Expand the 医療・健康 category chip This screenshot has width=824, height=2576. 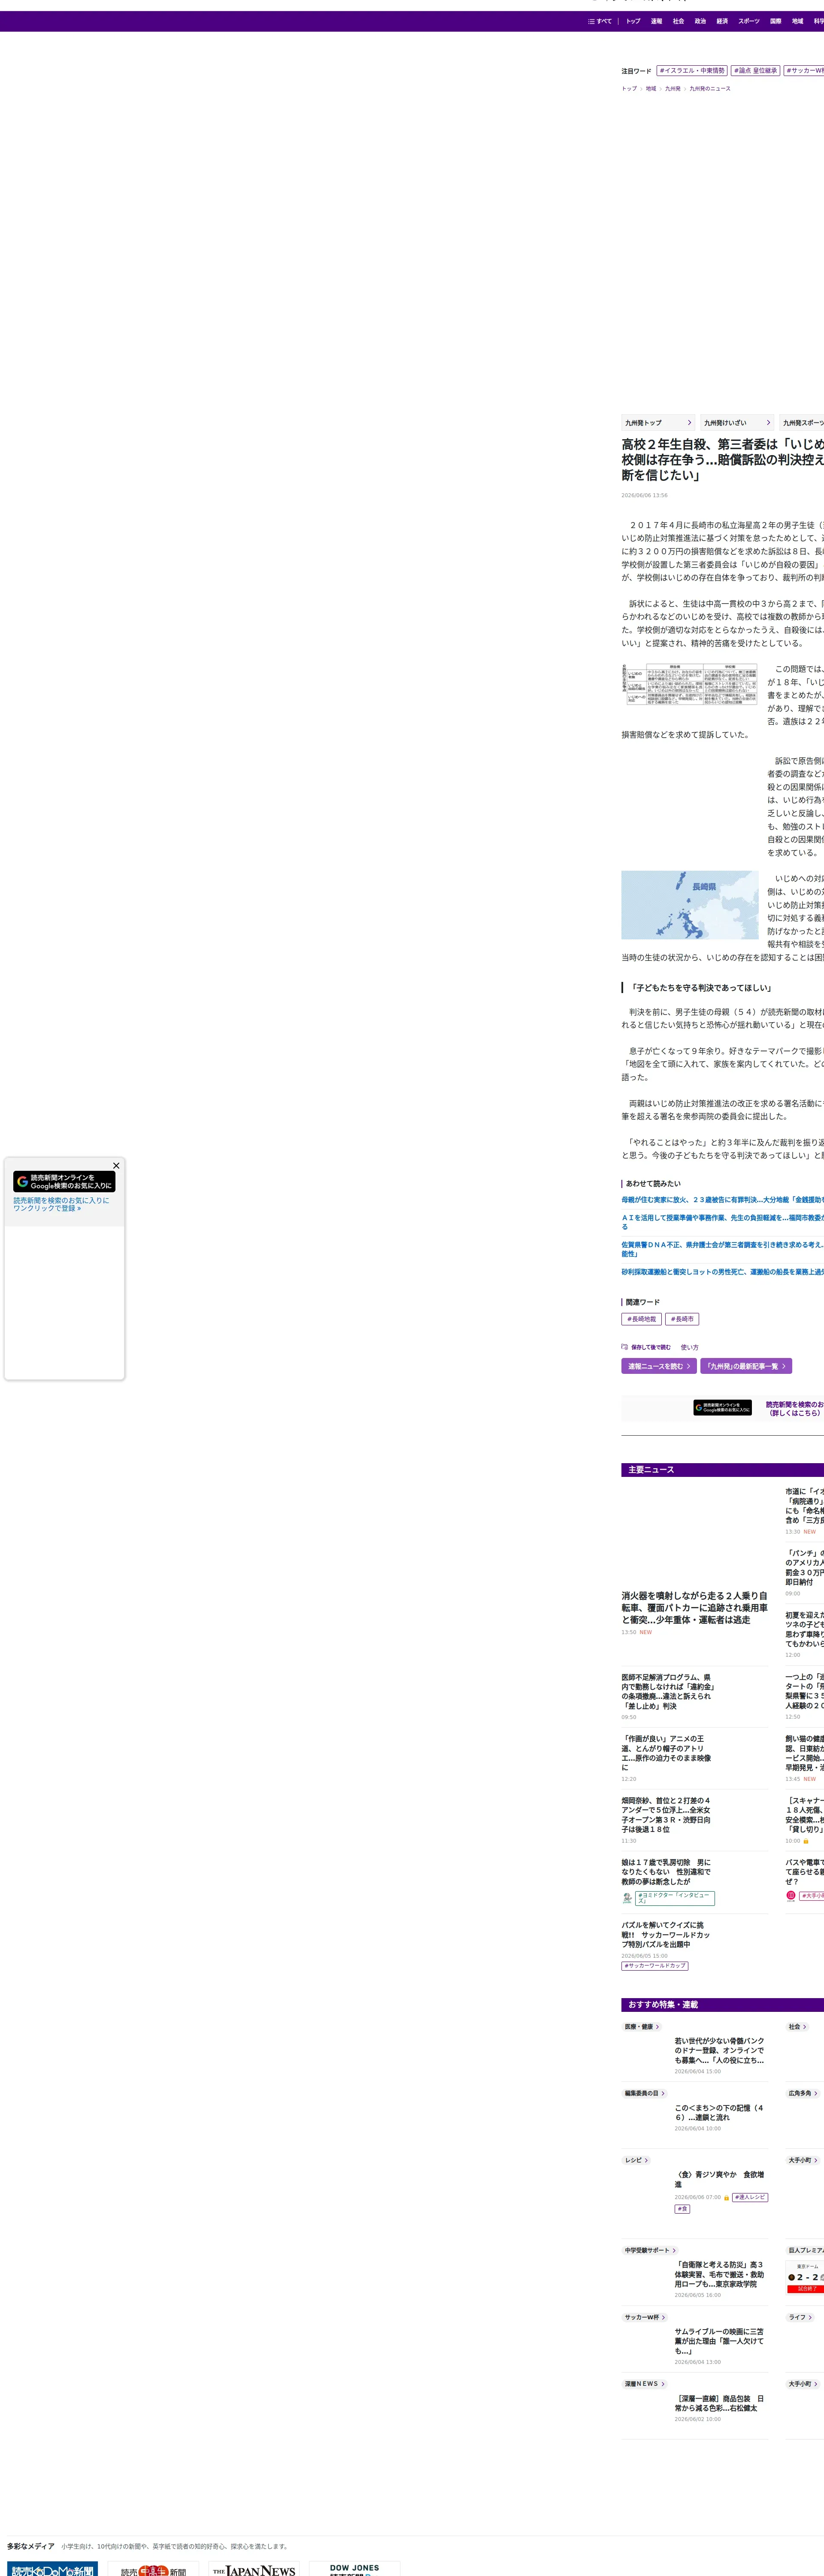point(642,2027)
